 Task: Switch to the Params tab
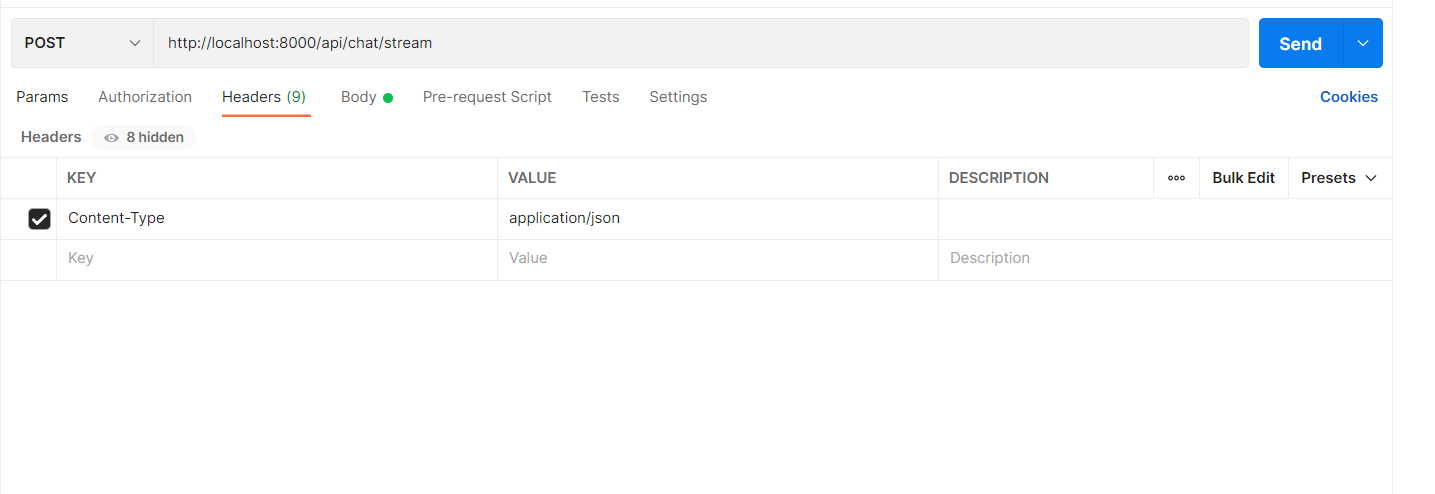tap(42, 97)
